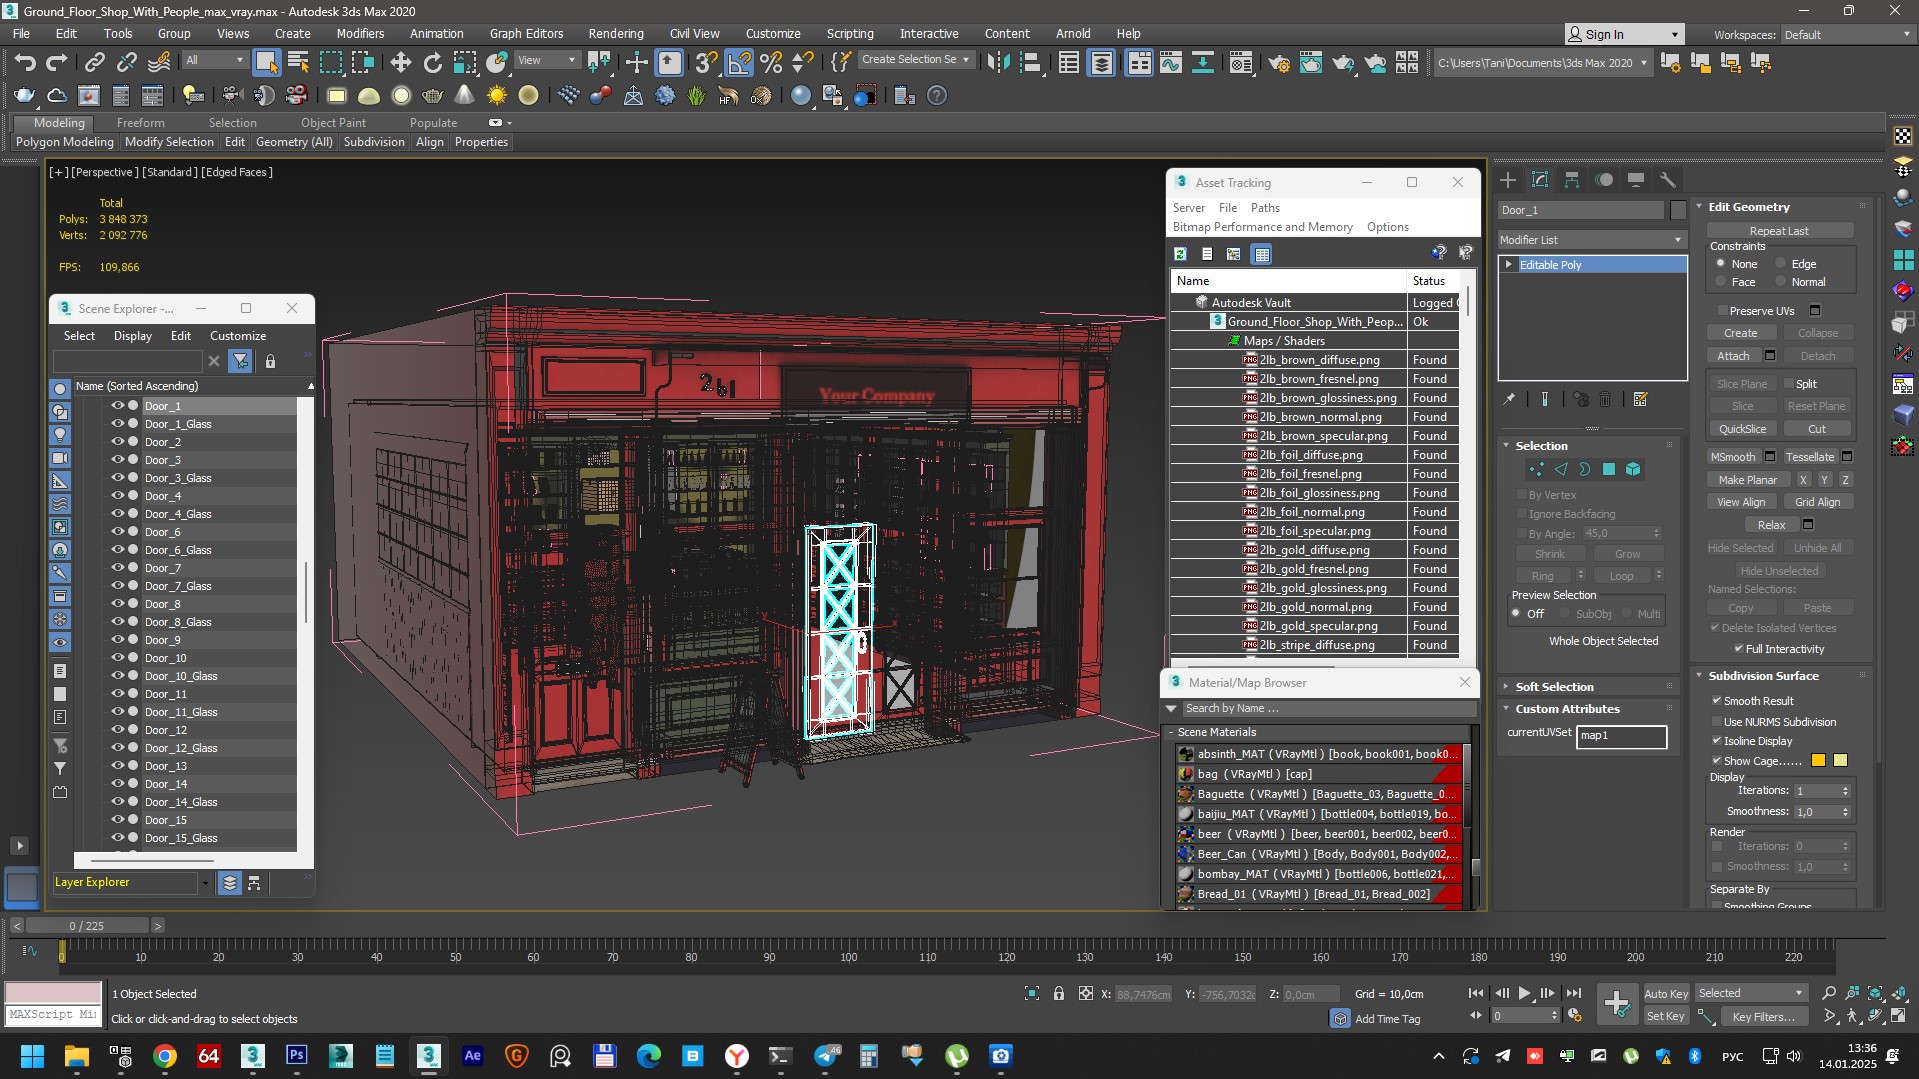Toggle the Isoline Display checkbox
The height and width of the screenshot is (1079, 1919).
tap(1717, 741)
